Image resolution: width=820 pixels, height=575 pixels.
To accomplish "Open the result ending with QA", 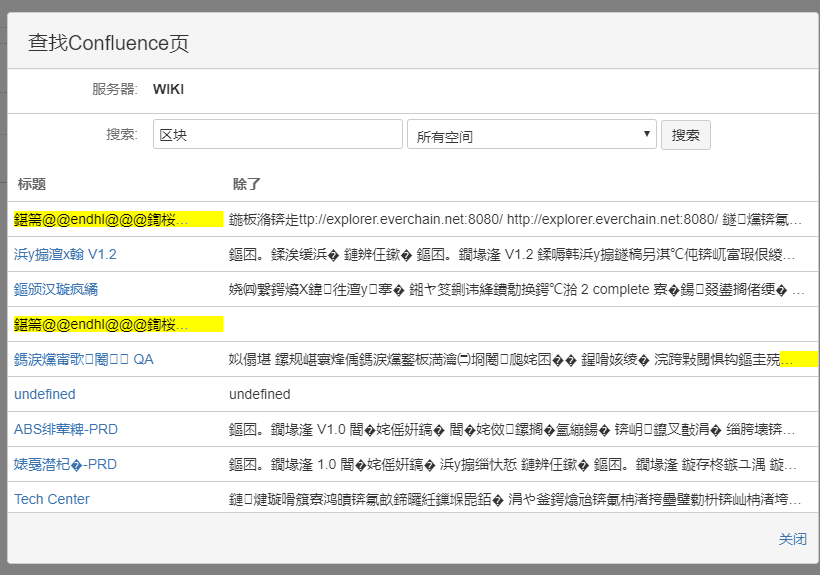I will coord(84,360).
